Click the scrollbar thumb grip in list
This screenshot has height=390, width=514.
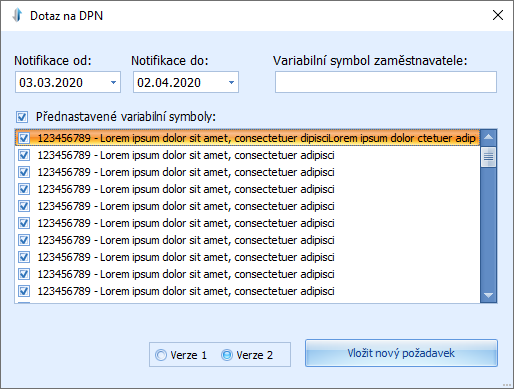point(489,156)
